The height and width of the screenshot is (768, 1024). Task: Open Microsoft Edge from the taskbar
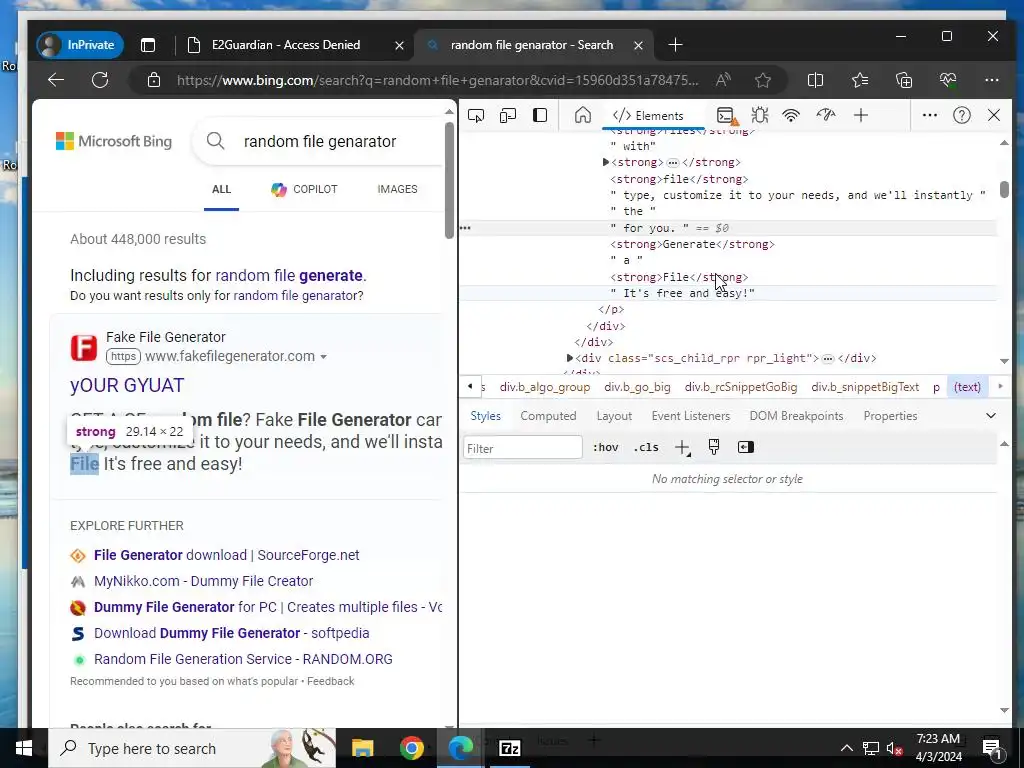click(460, 748)
